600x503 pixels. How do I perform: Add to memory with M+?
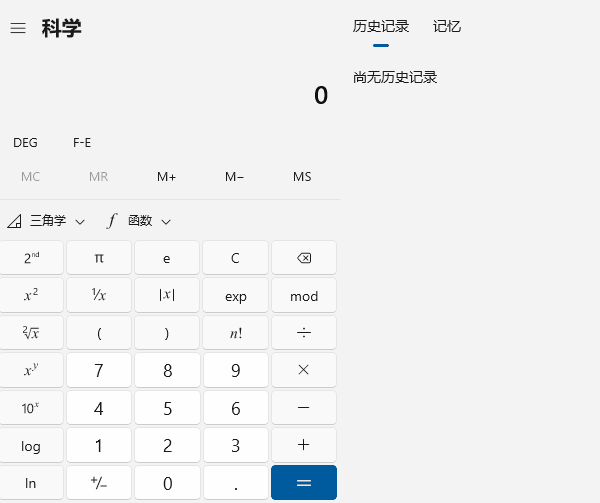coord(166,177)
